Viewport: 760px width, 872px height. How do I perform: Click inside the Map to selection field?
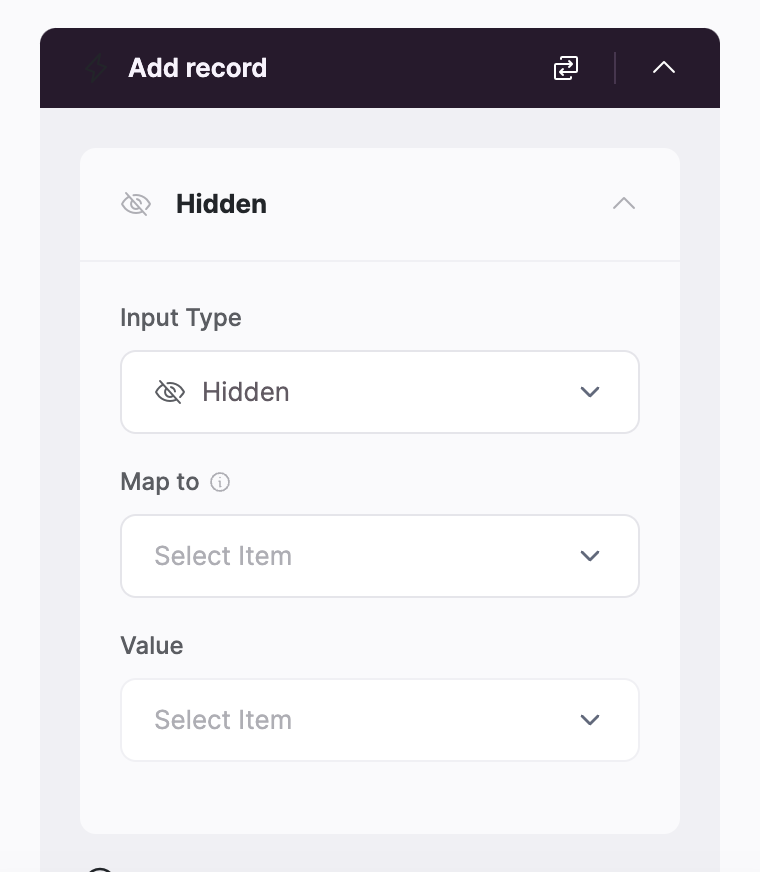click(x=380, y=556)
